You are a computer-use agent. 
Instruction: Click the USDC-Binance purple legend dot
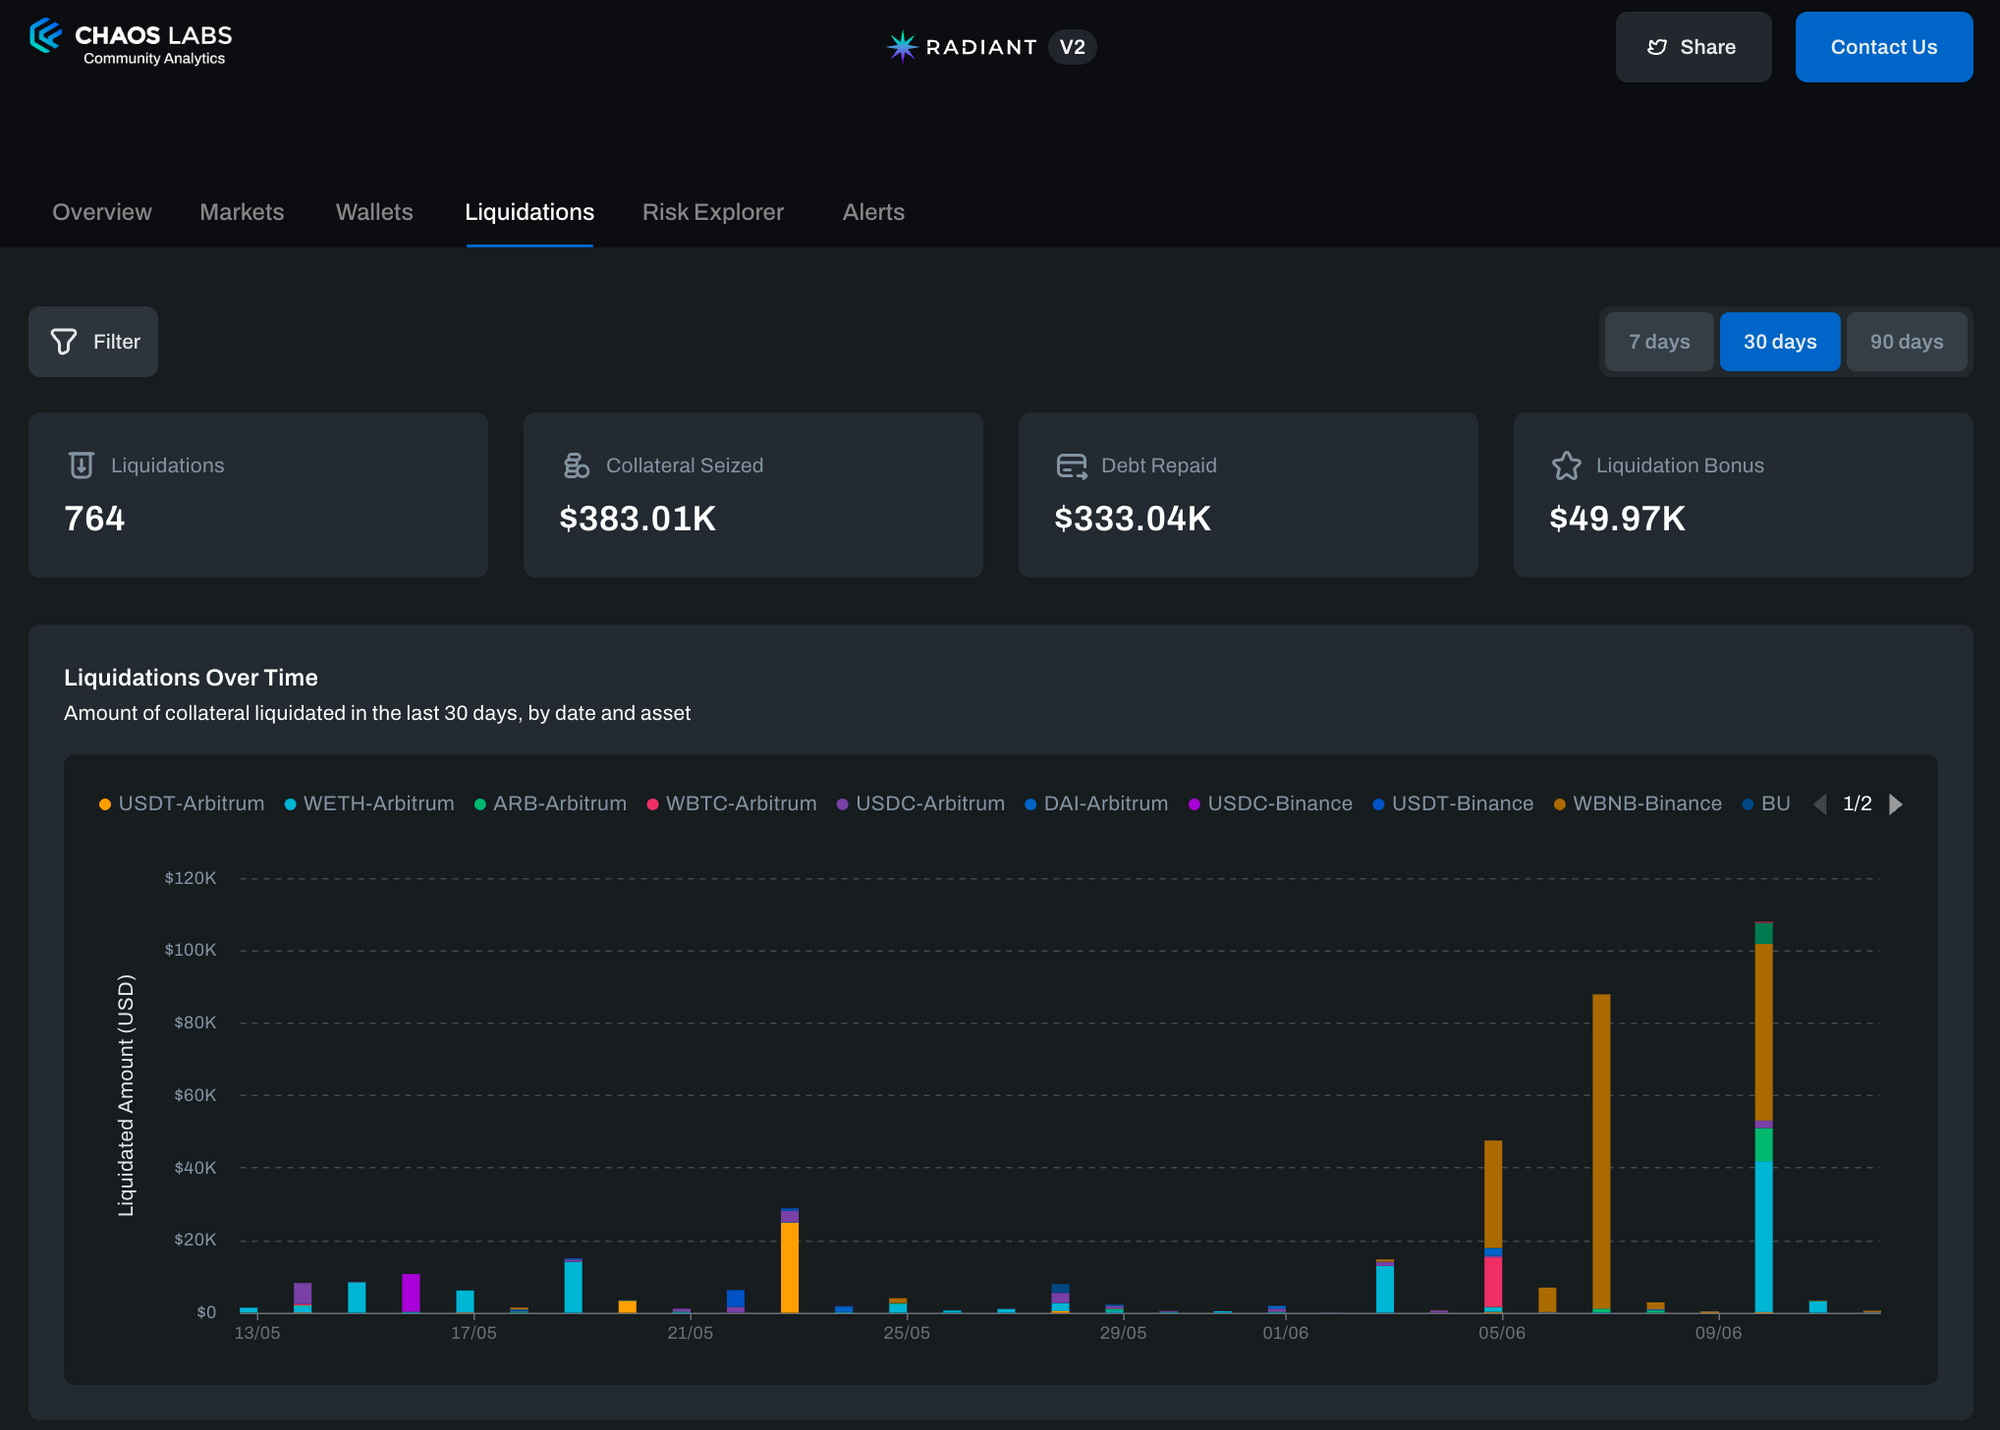tap(1194, 805)
